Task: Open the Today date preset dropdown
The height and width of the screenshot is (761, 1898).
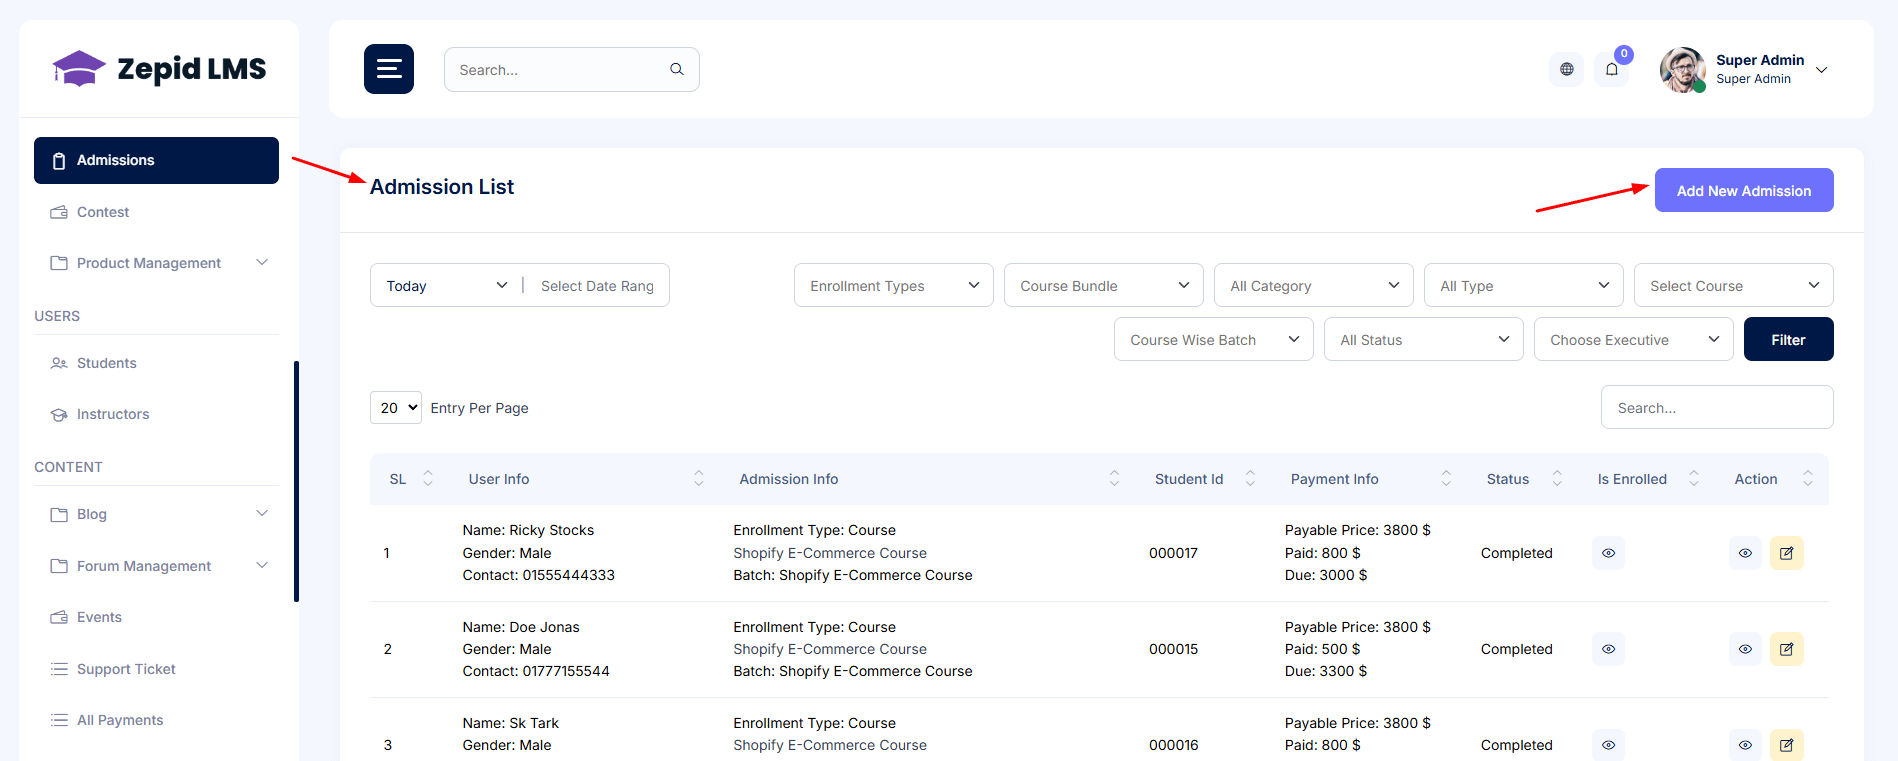Action: click(446, 286)
